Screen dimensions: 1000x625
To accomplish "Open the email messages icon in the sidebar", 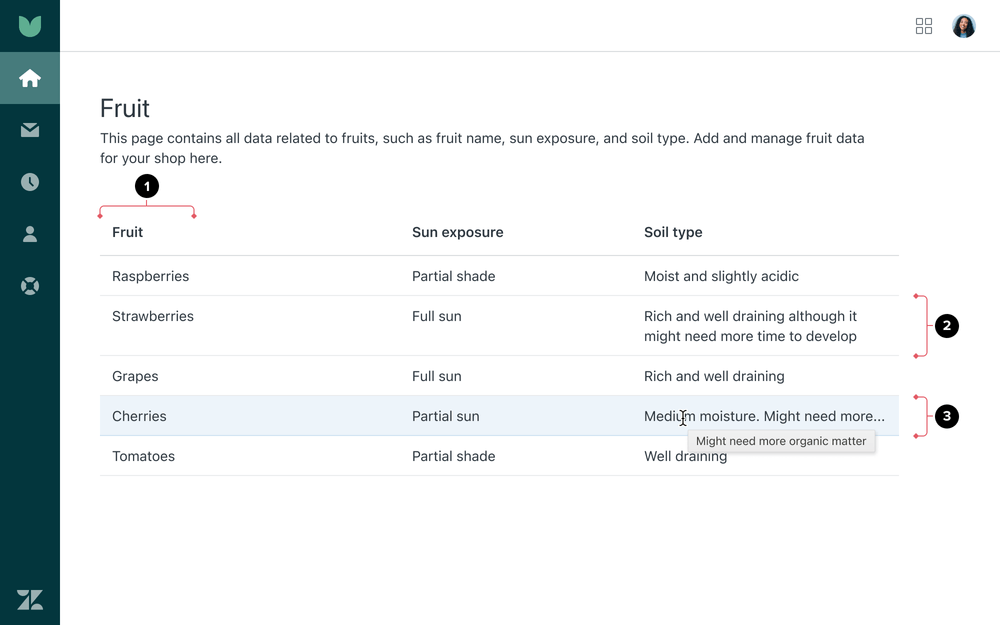I will click(30, 130).
